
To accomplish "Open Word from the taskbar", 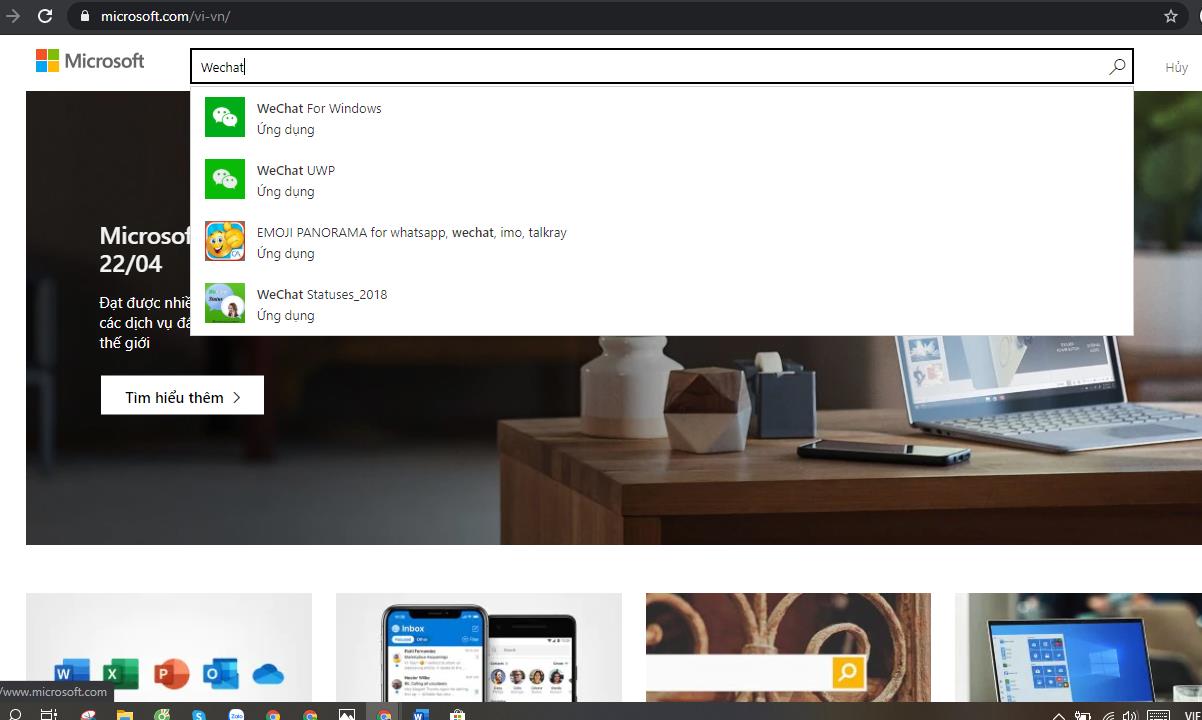I will [421, 714].
